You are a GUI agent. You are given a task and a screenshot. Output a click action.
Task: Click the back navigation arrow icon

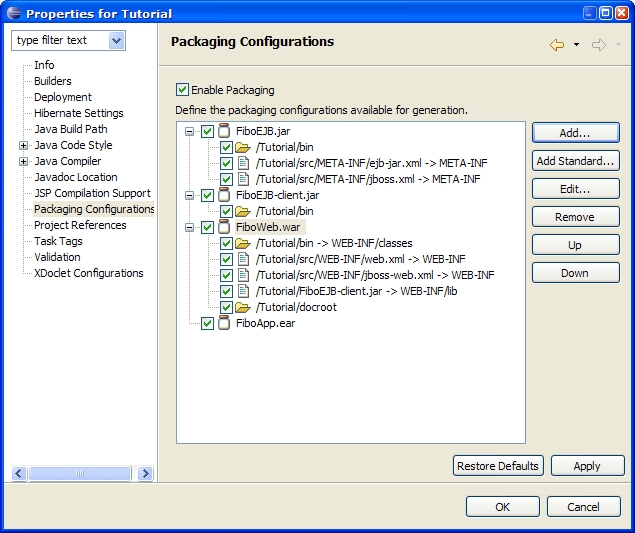557,45
